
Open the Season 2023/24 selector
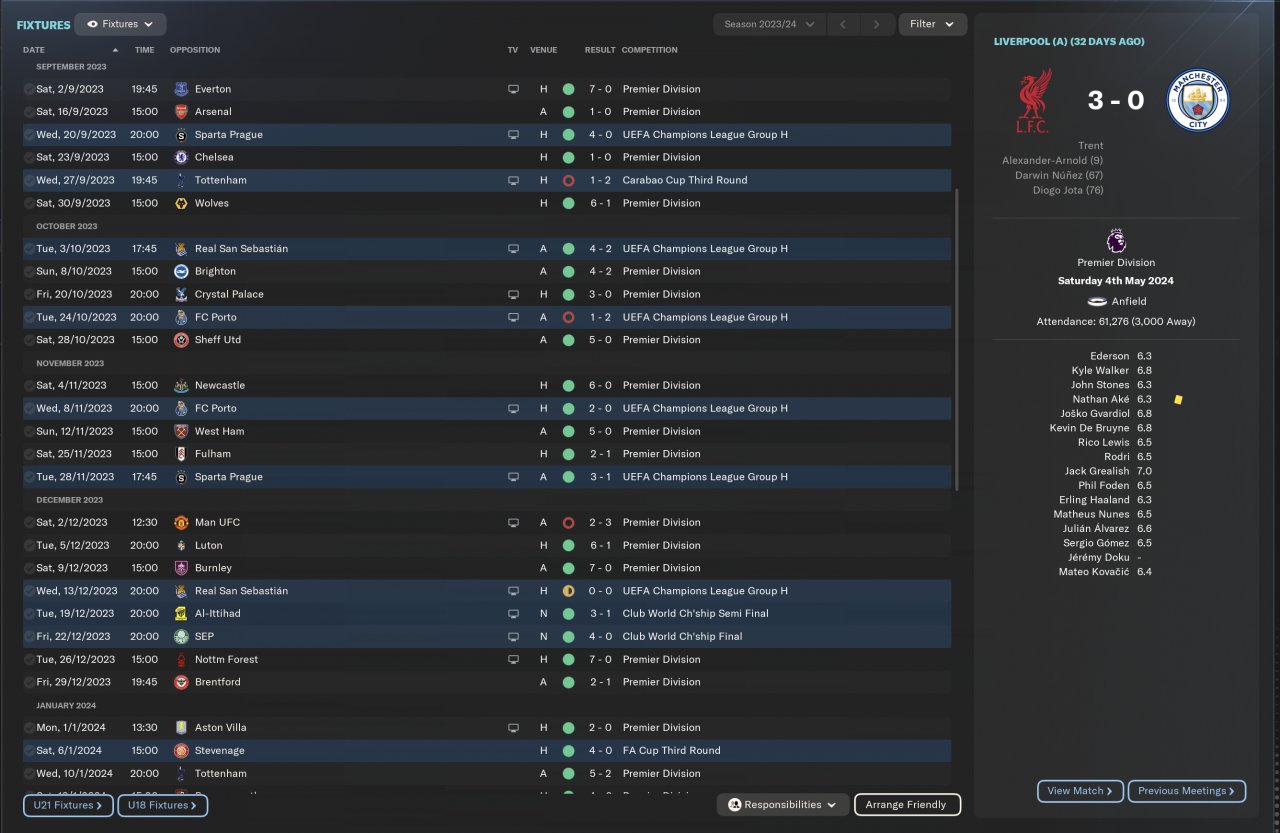click(x=769, y=24)
